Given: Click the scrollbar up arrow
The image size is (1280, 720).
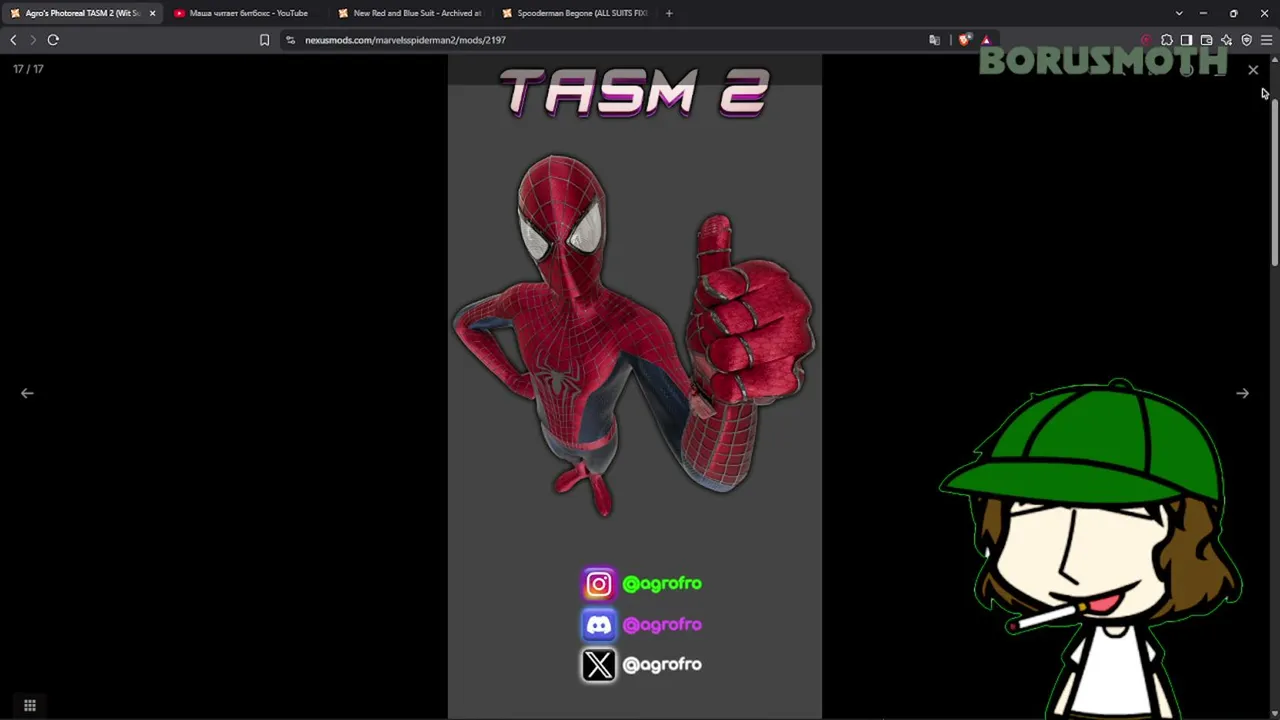Looking at the screenshot, I should point(1274,60).
